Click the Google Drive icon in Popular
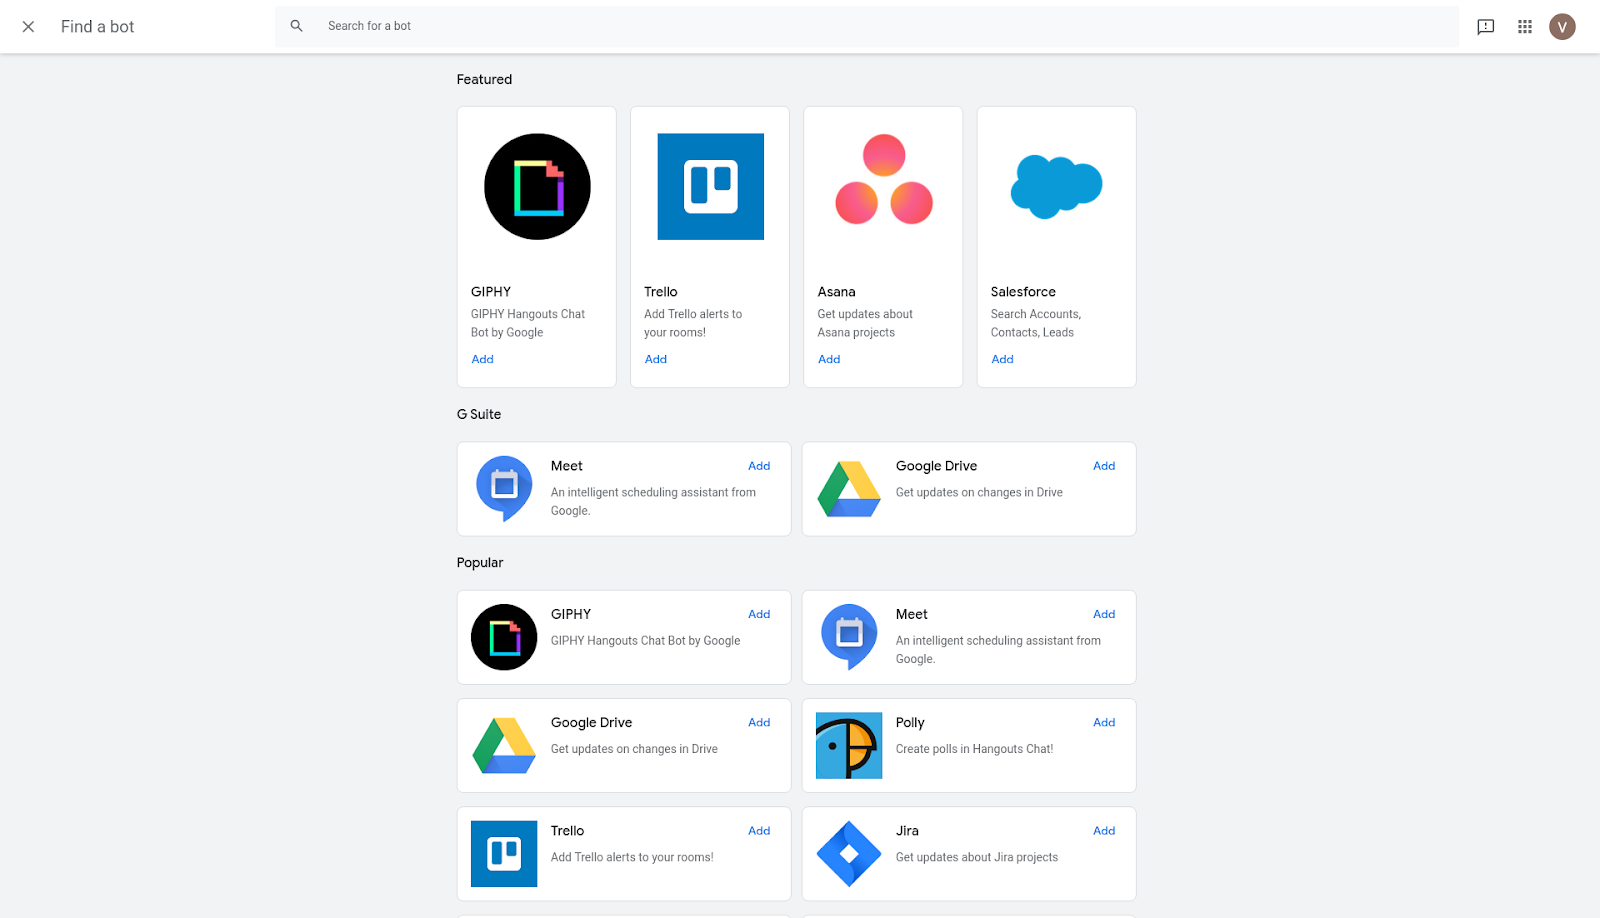 pyautogui.click(x=504, y=745)
